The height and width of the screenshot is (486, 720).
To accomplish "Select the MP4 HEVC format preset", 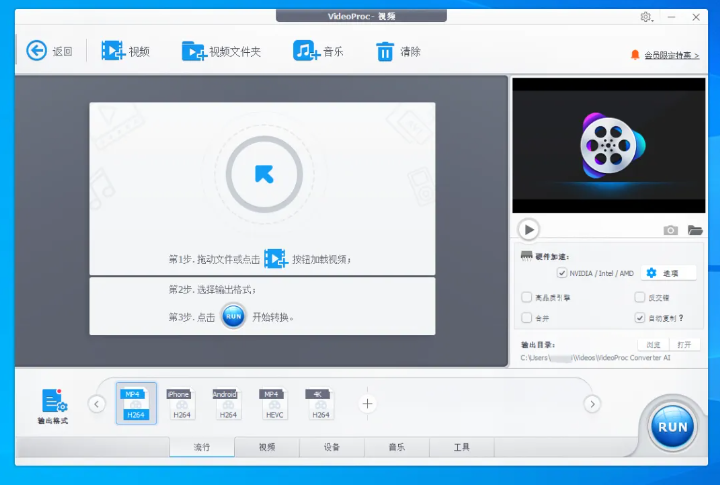I will (274, 404).
